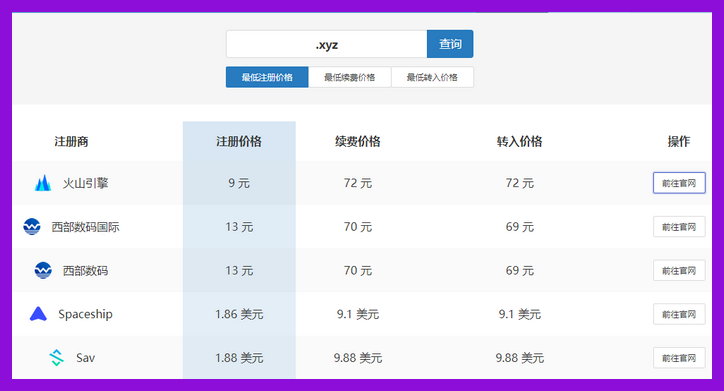Open 前往官网 for 西部数码国际

679,227
